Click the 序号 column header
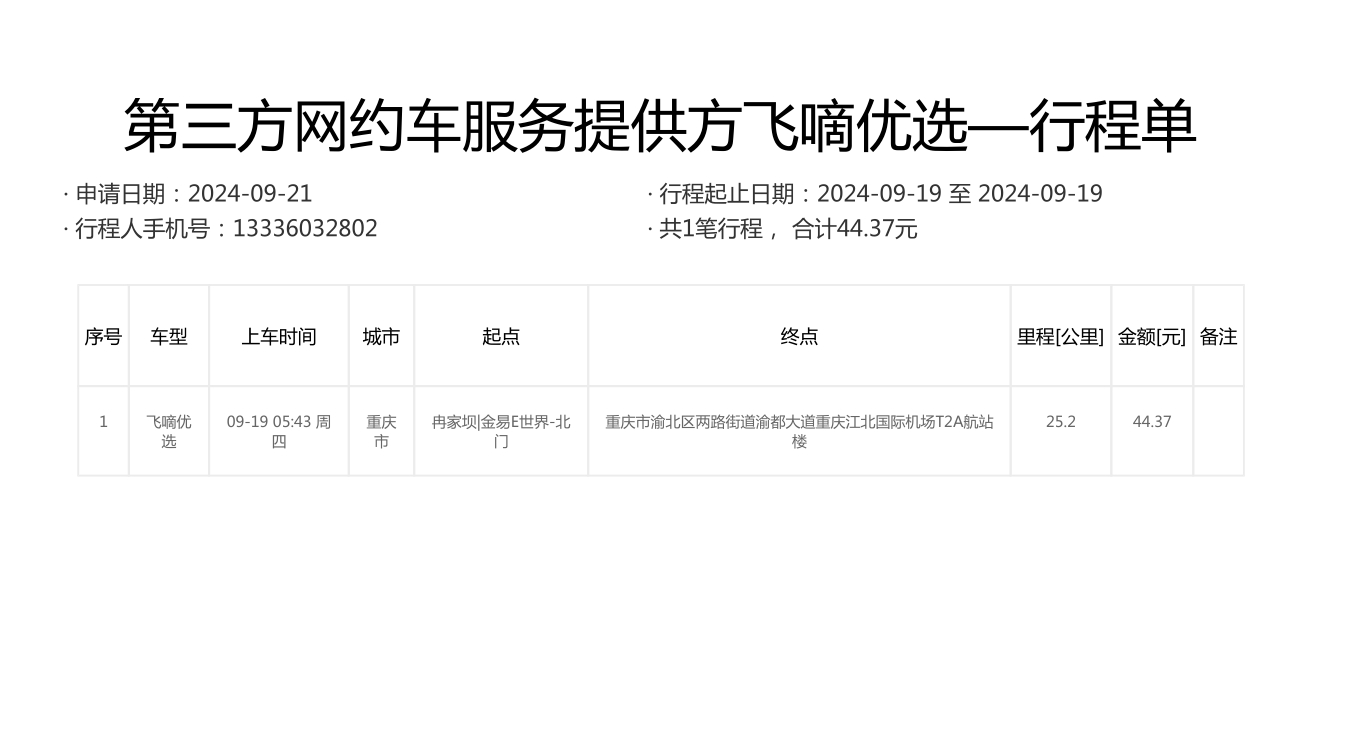 [103, 337]
